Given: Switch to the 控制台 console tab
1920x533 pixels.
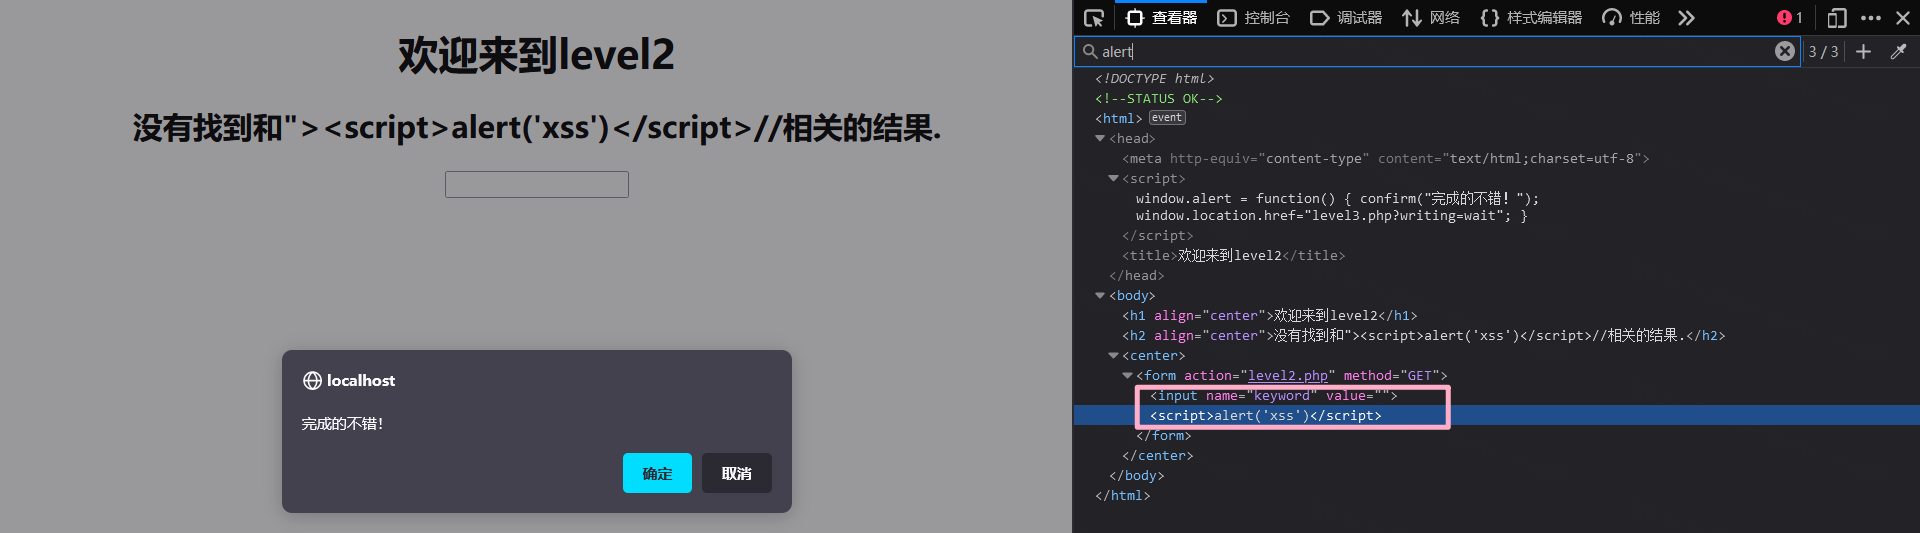Looking at the screenshot, I should pos(1254,18).
